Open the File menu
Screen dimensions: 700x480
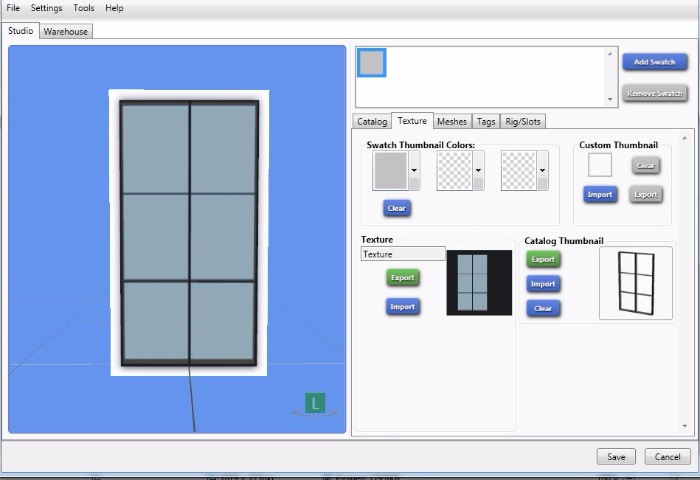click(13, 8)
